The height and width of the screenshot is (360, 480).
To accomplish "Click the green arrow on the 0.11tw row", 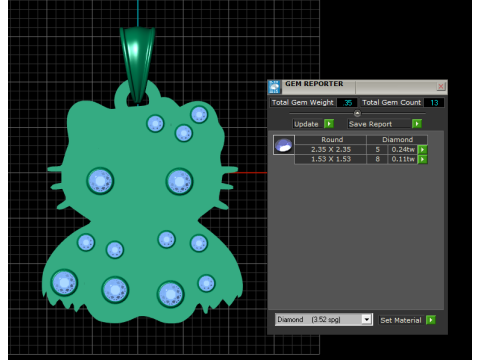I will 422,159.
